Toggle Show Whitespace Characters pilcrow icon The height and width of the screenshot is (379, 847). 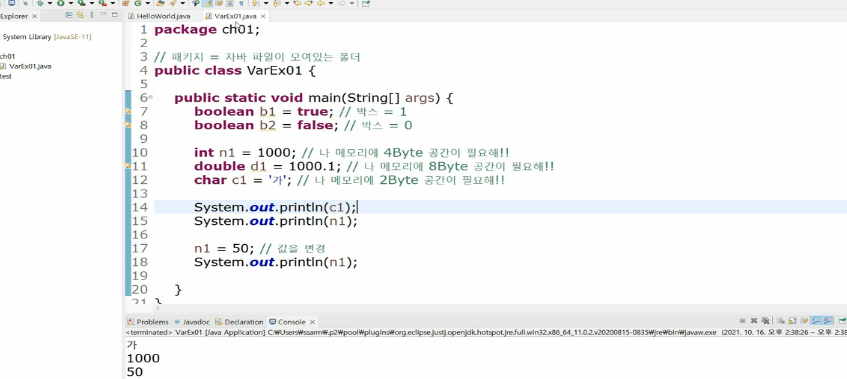241,3
